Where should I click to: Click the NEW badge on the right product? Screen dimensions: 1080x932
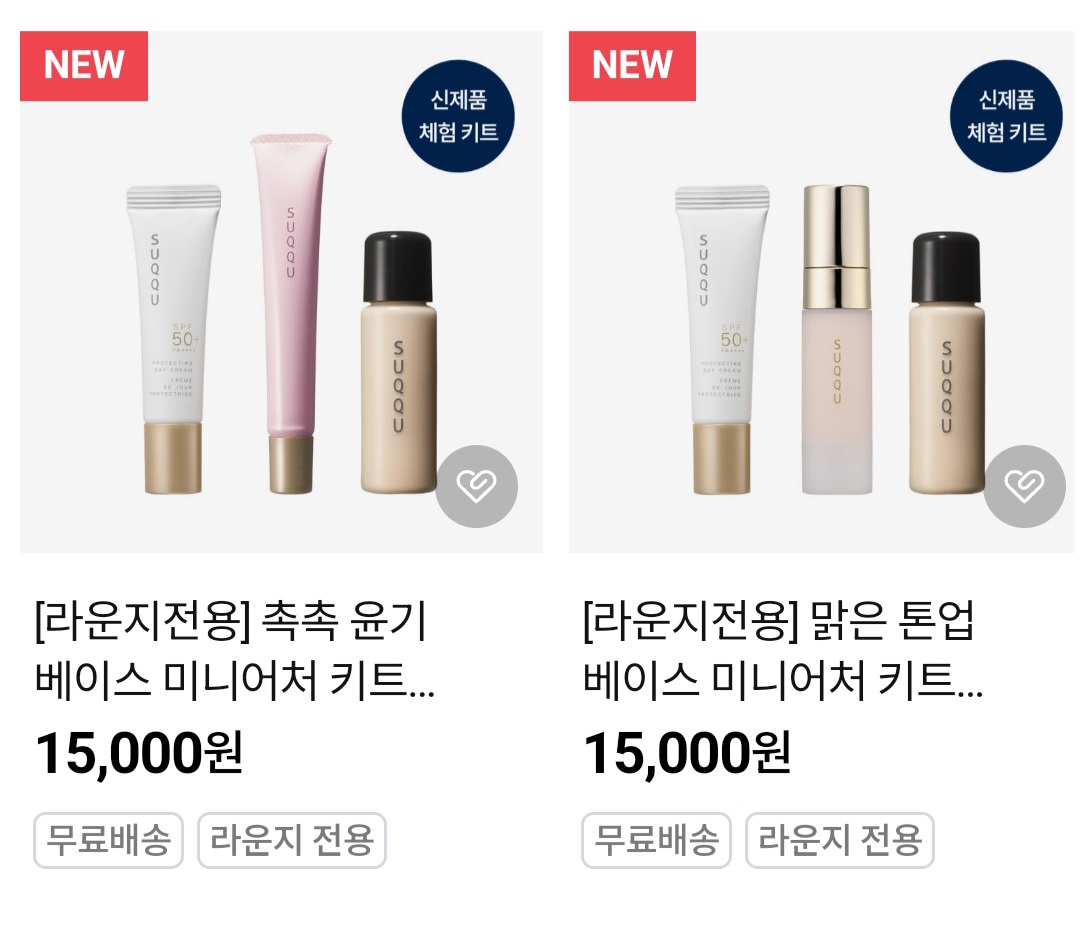coord(632,66)
